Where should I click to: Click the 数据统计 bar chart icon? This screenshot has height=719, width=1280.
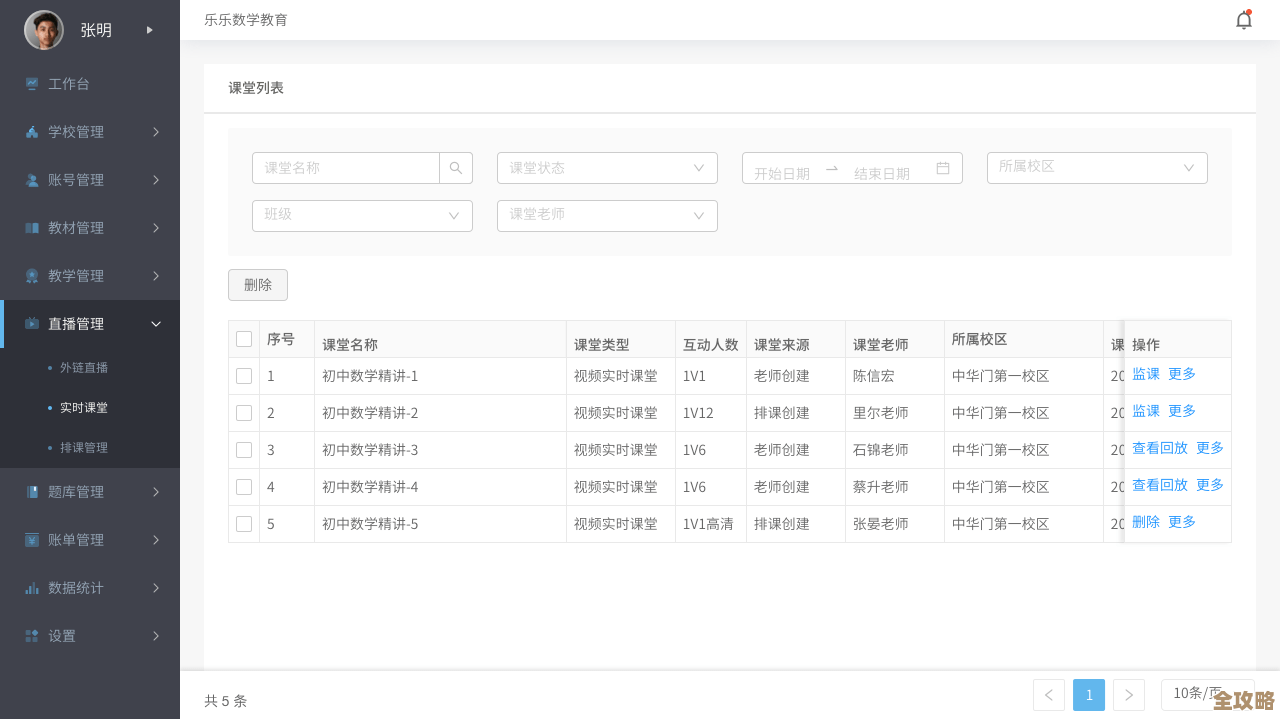click(x=33, y=588)
